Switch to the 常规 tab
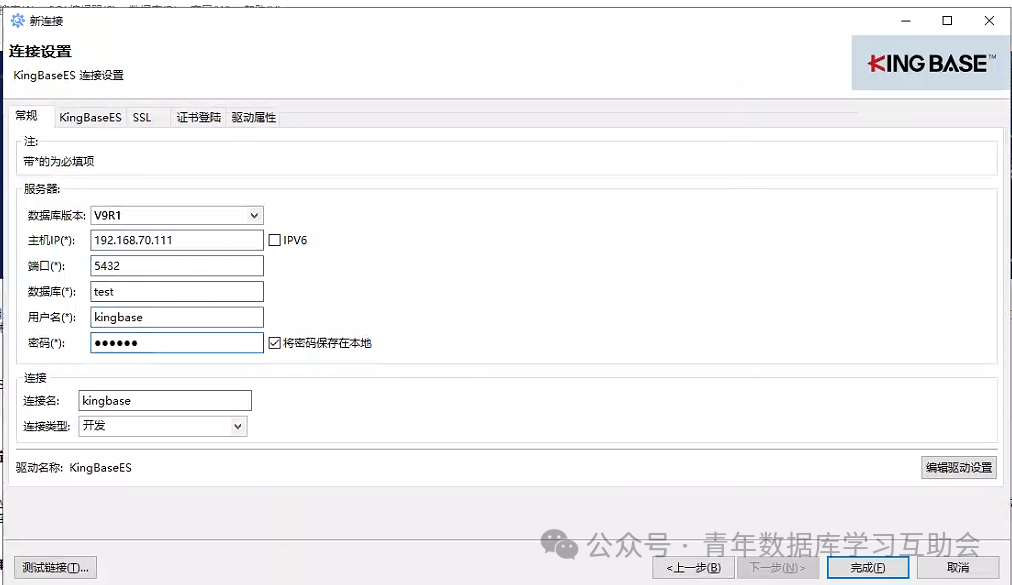Viewport: 1012px width, 585px height. [x=27, y=116]
